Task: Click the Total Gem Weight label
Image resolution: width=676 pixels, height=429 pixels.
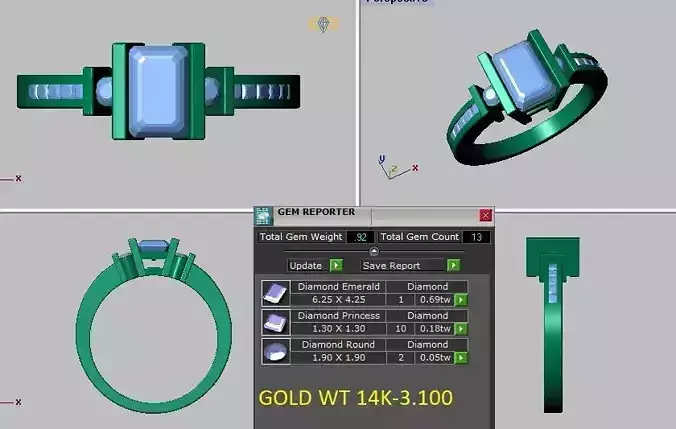Action: (301, 237)
